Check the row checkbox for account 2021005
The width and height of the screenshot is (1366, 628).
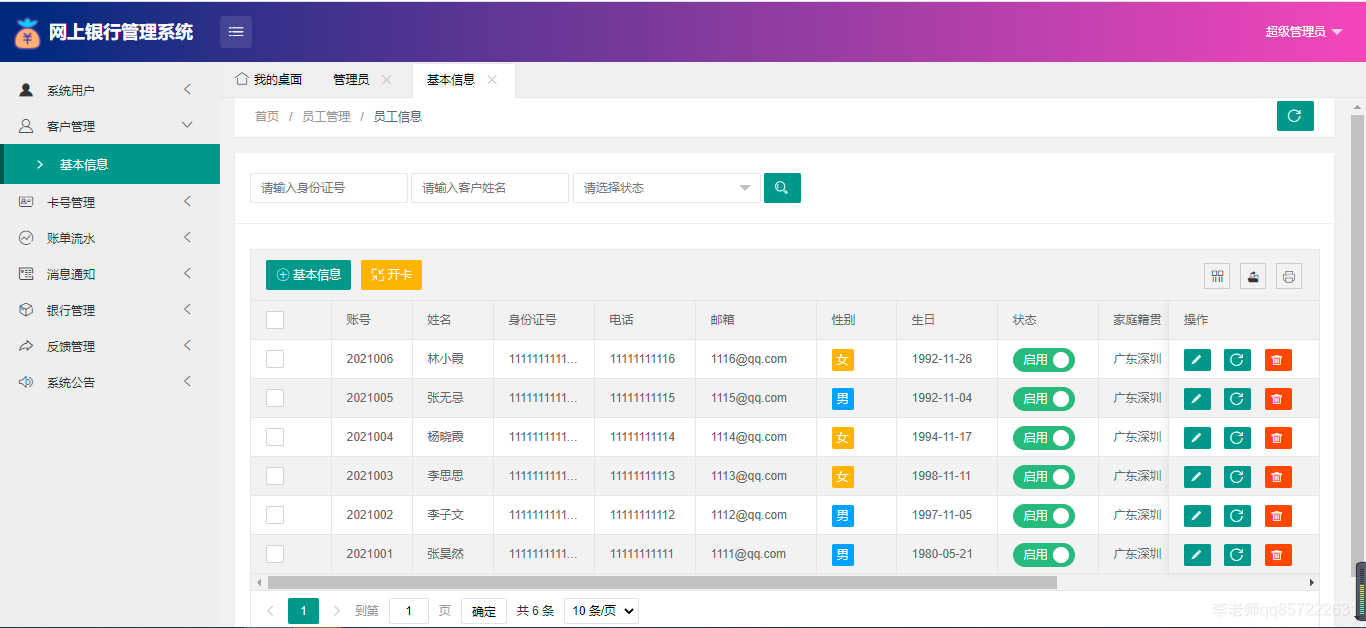275,398
